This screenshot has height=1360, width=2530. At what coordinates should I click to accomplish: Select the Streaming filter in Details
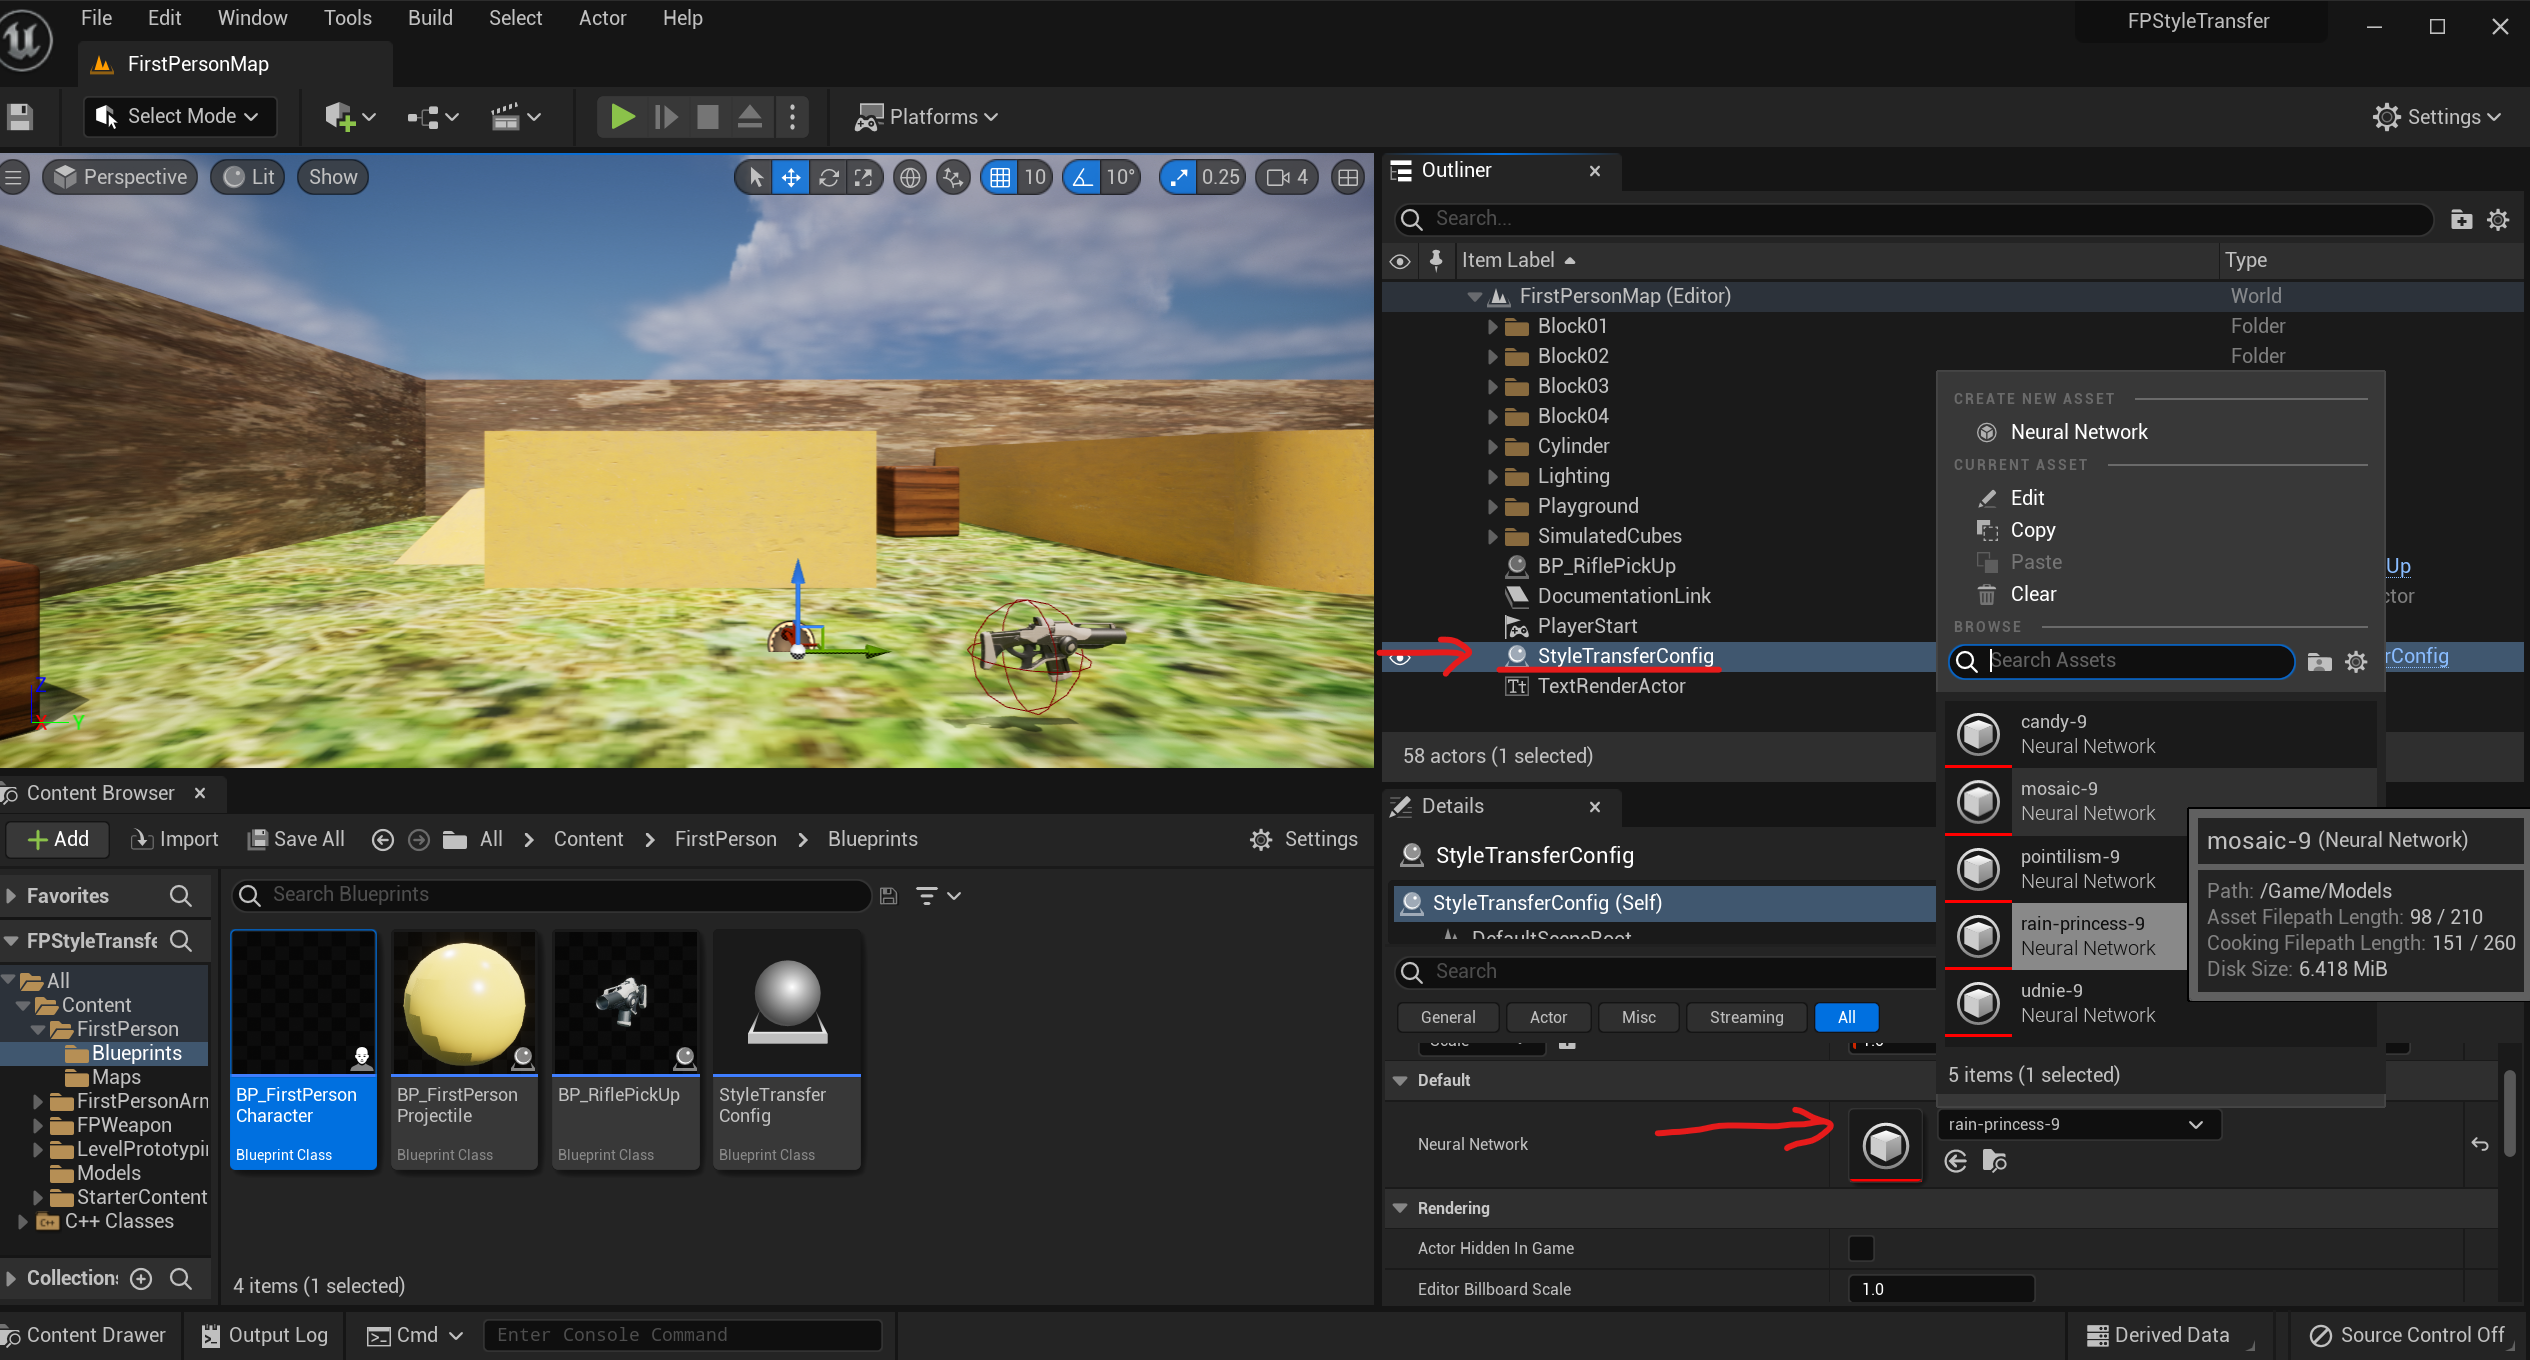[x=1746, y=1018]
